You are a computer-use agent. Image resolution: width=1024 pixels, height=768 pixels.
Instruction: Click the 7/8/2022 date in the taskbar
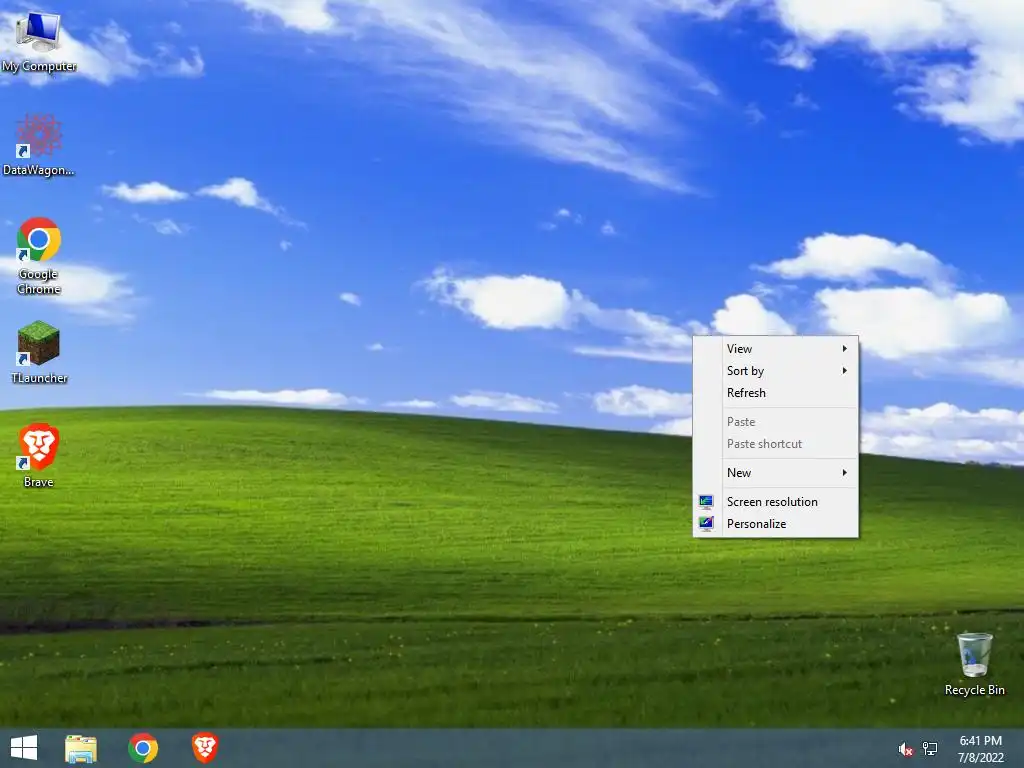(x=980, y=758)
